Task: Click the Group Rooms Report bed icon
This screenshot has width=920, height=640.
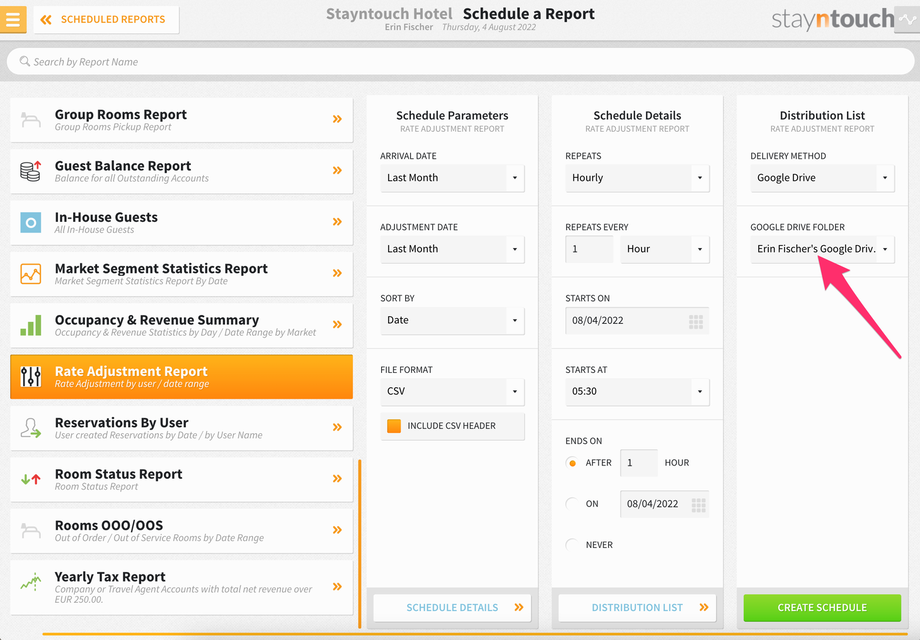Action: [31, 120]
